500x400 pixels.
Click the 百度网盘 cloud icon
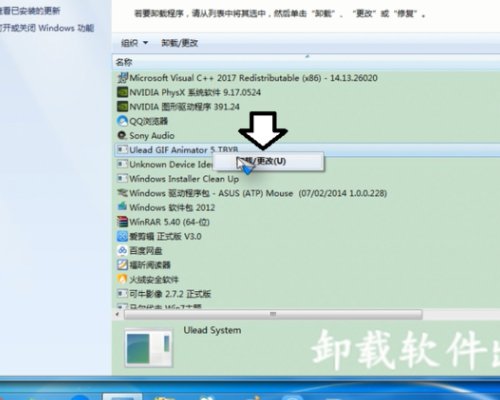(122, 250)
